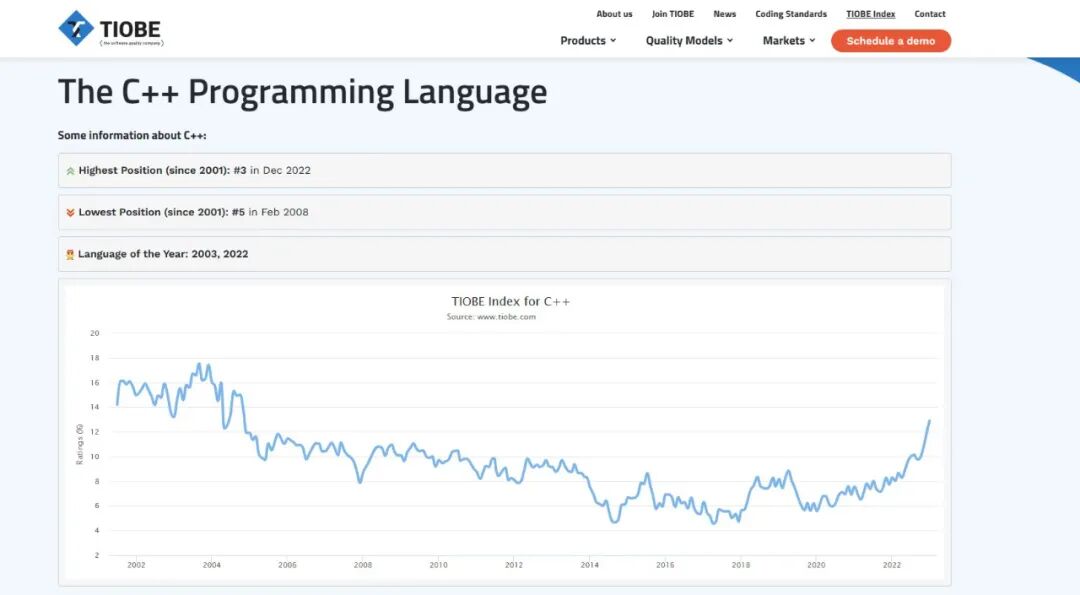Click the red down-arrow Lowest Position icon
This screenshot has height=595, width=1080.
[70, 213]
